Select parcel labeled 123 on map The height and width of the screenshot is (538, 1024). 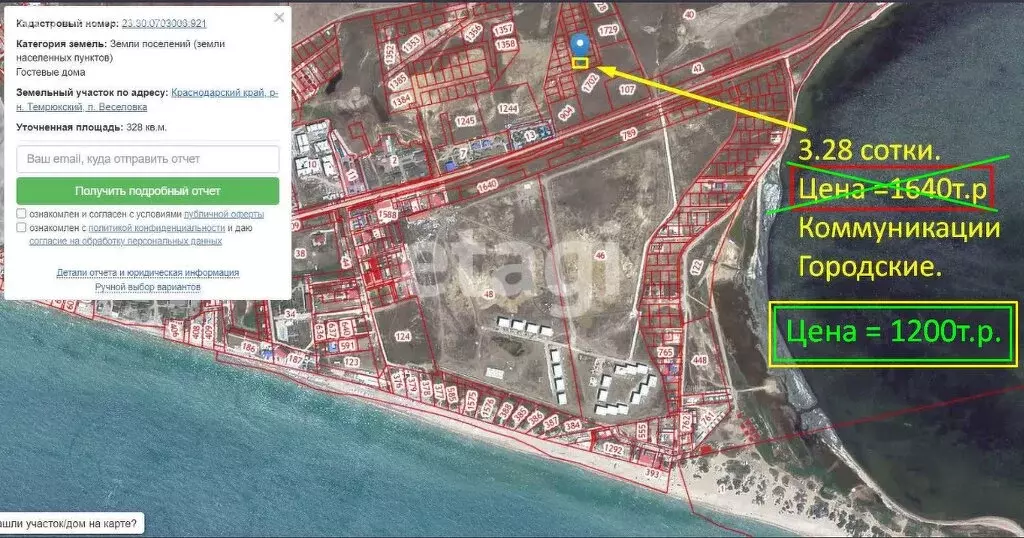click(351, 361)
